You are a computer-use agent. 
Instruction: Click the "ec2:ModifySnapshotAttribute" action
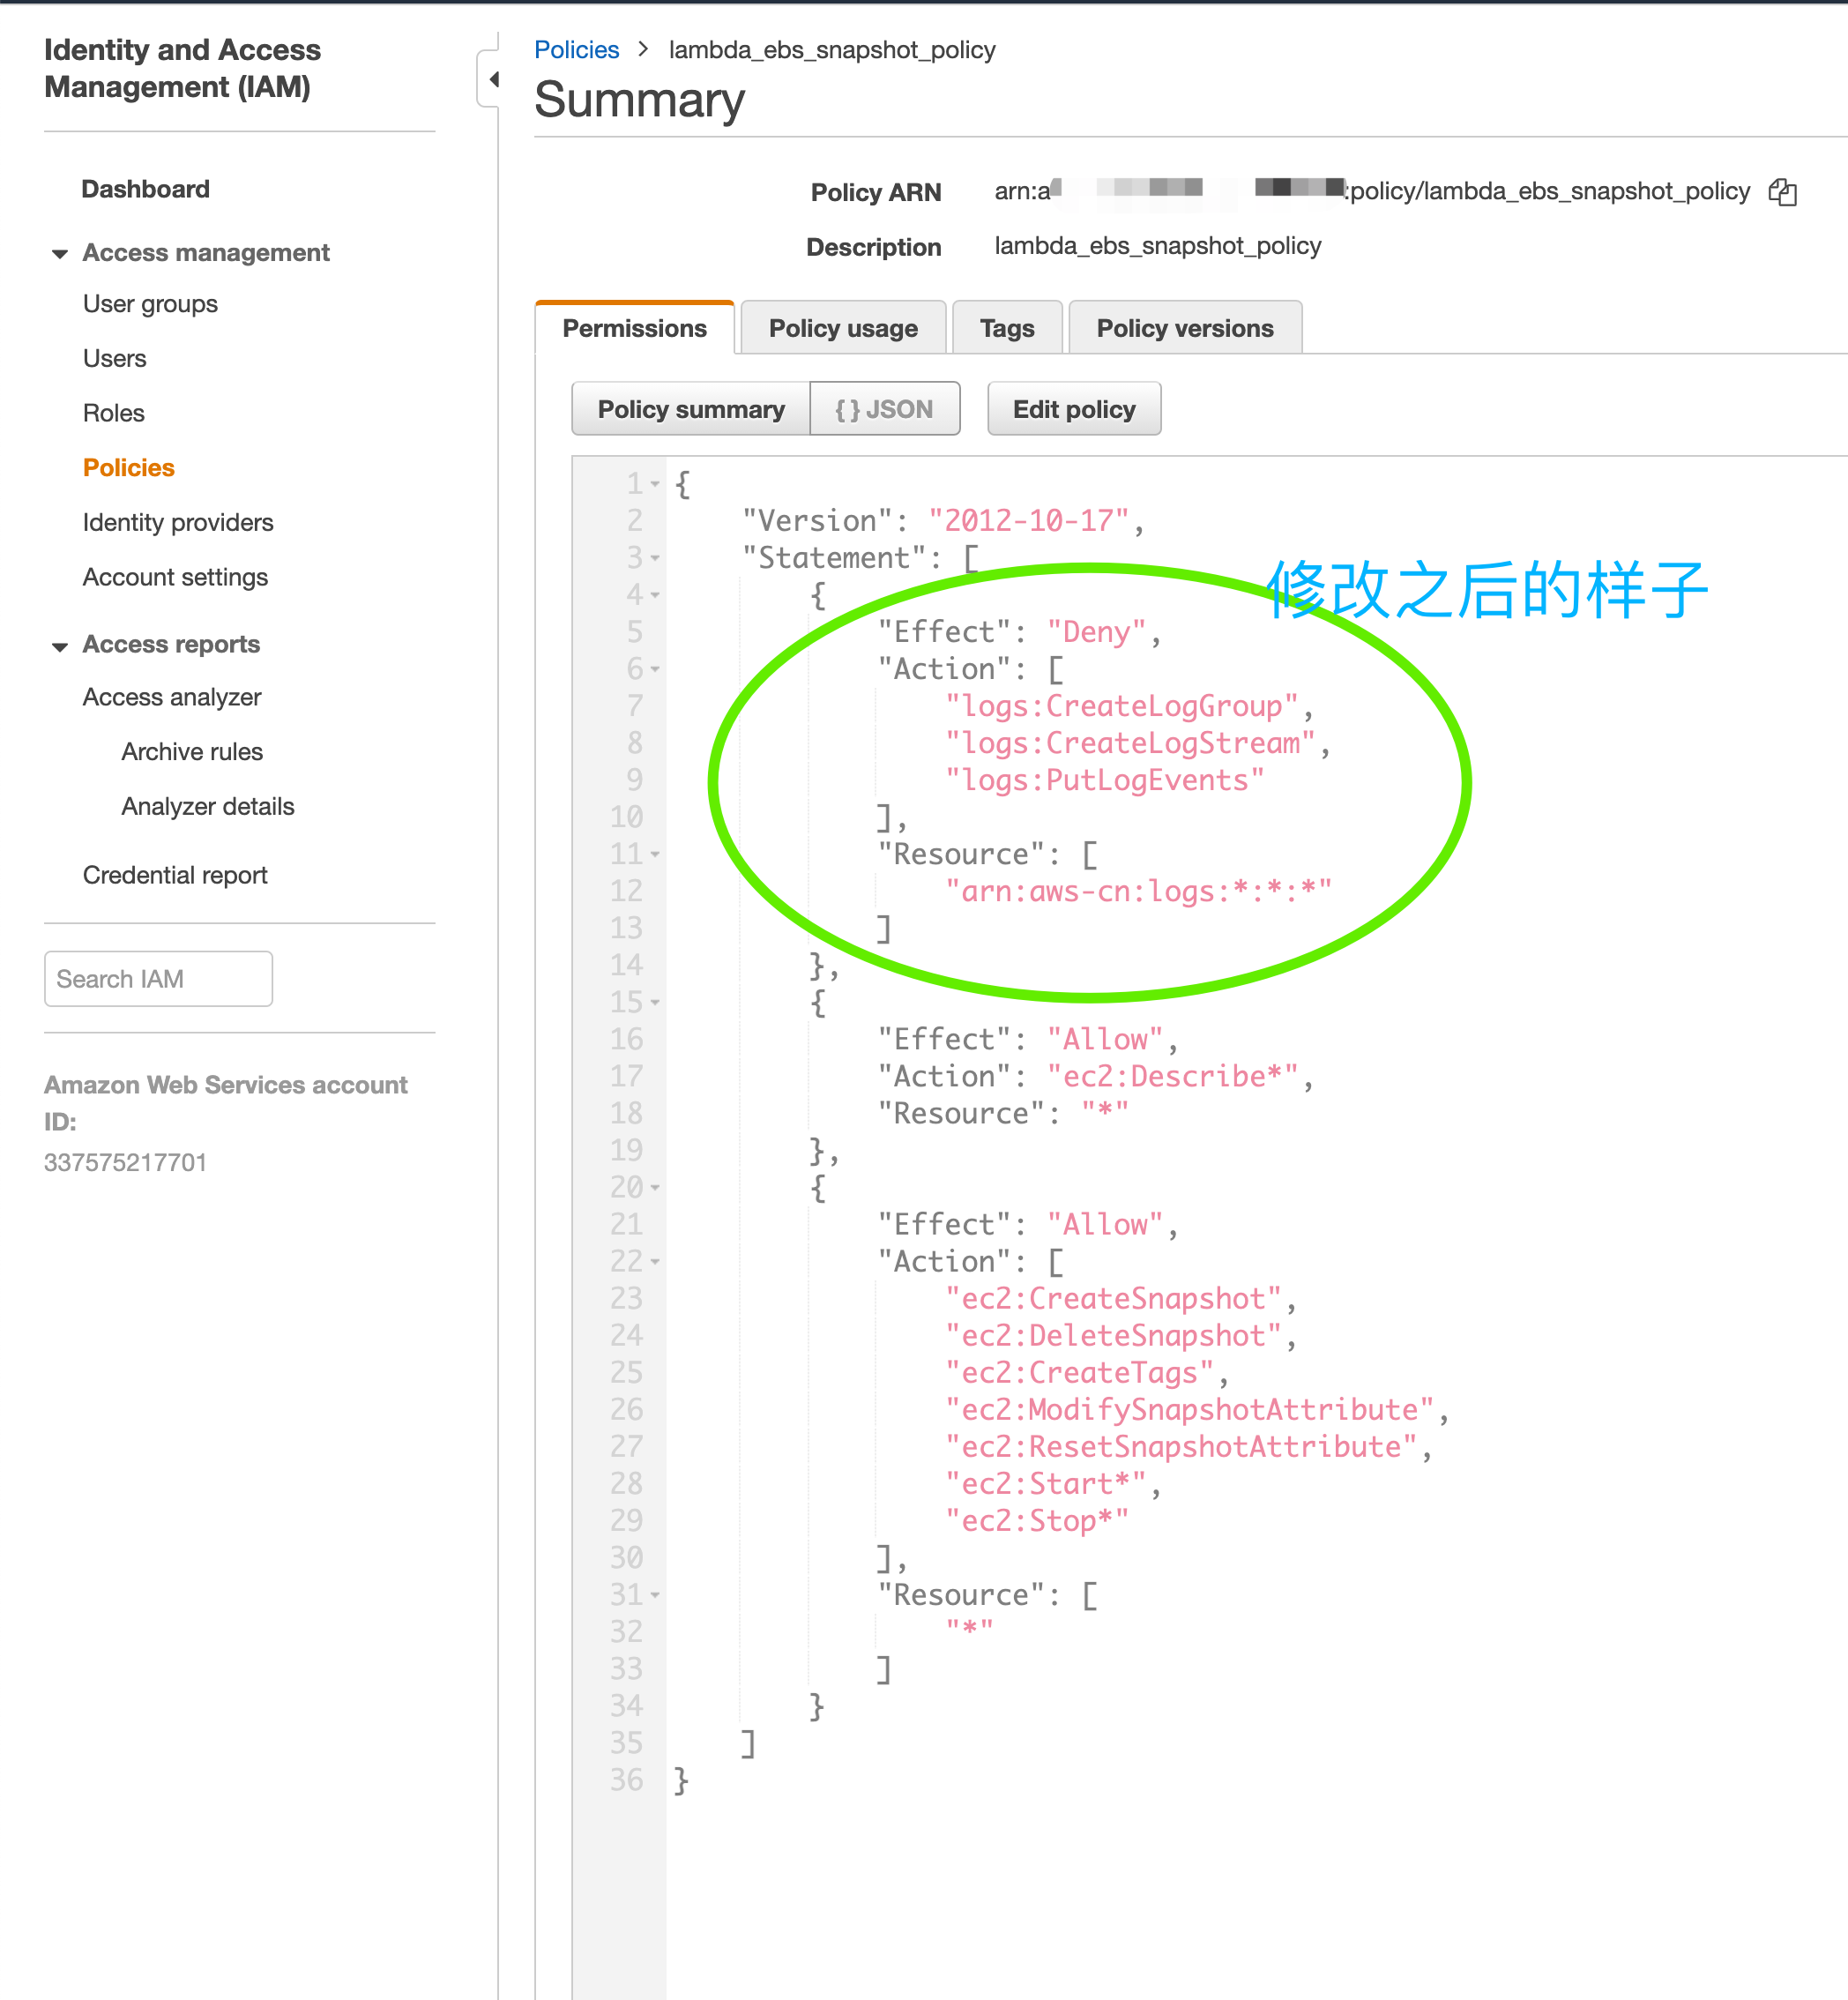[1189, 1409]
